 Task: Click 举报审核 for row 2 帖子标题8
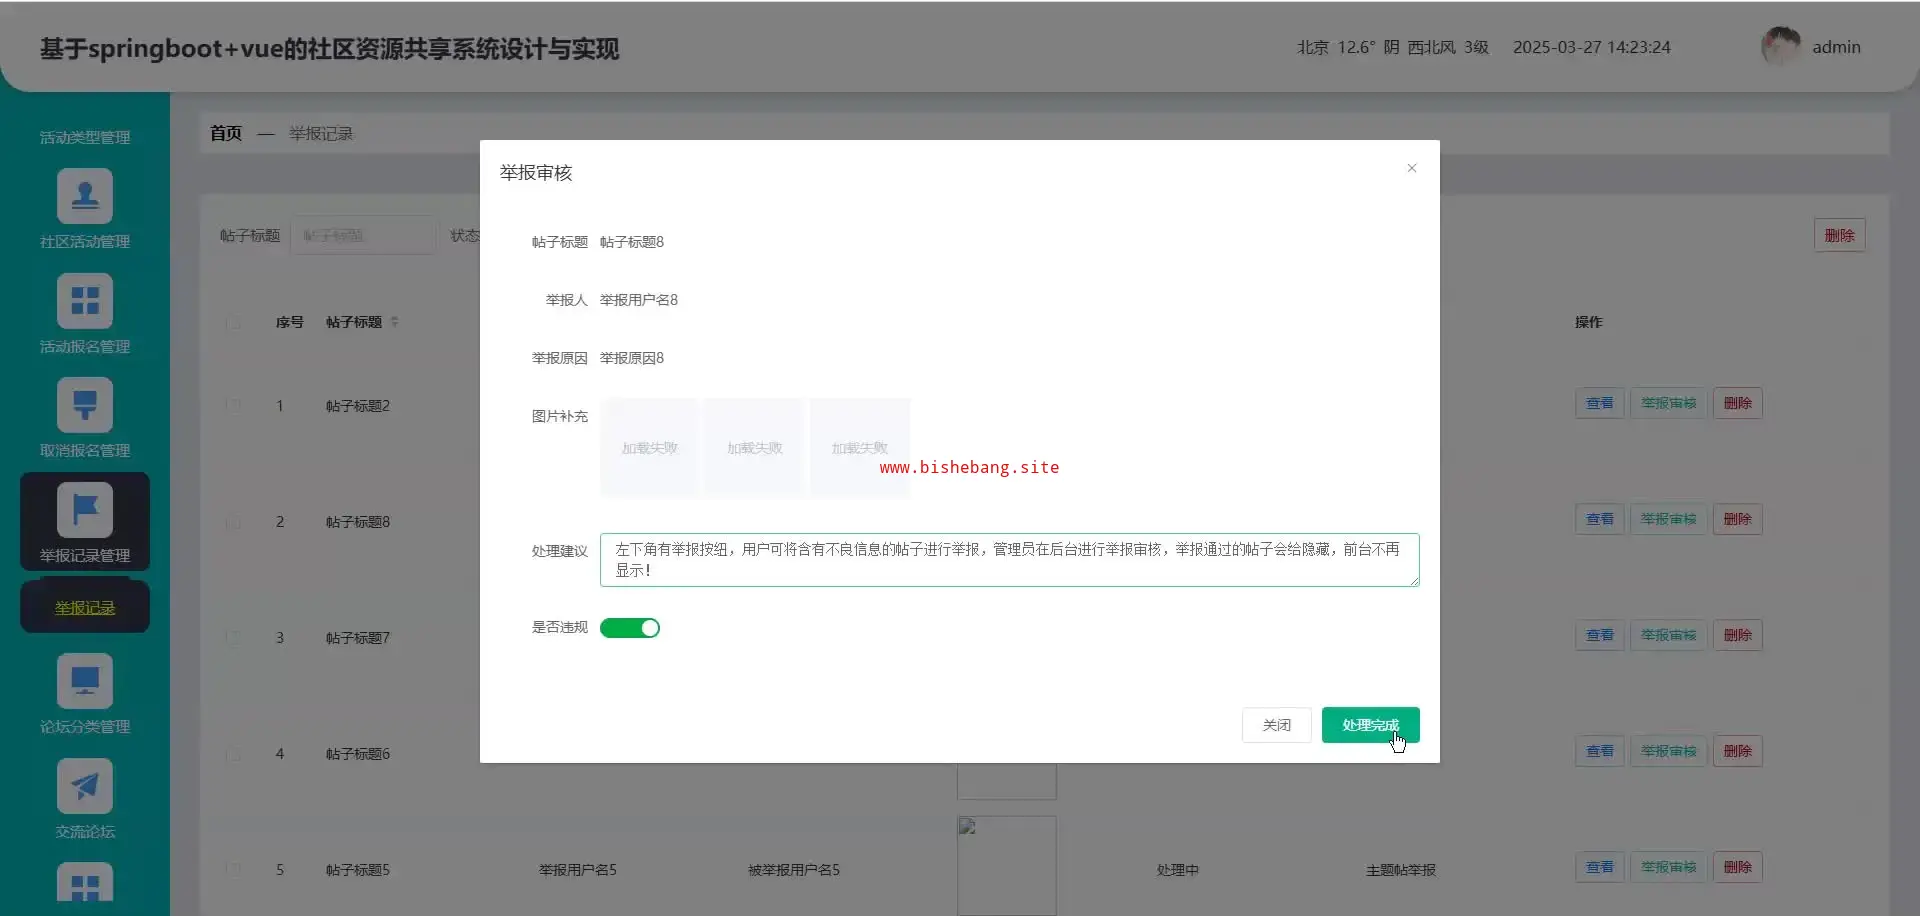[x=1668, y=519]
